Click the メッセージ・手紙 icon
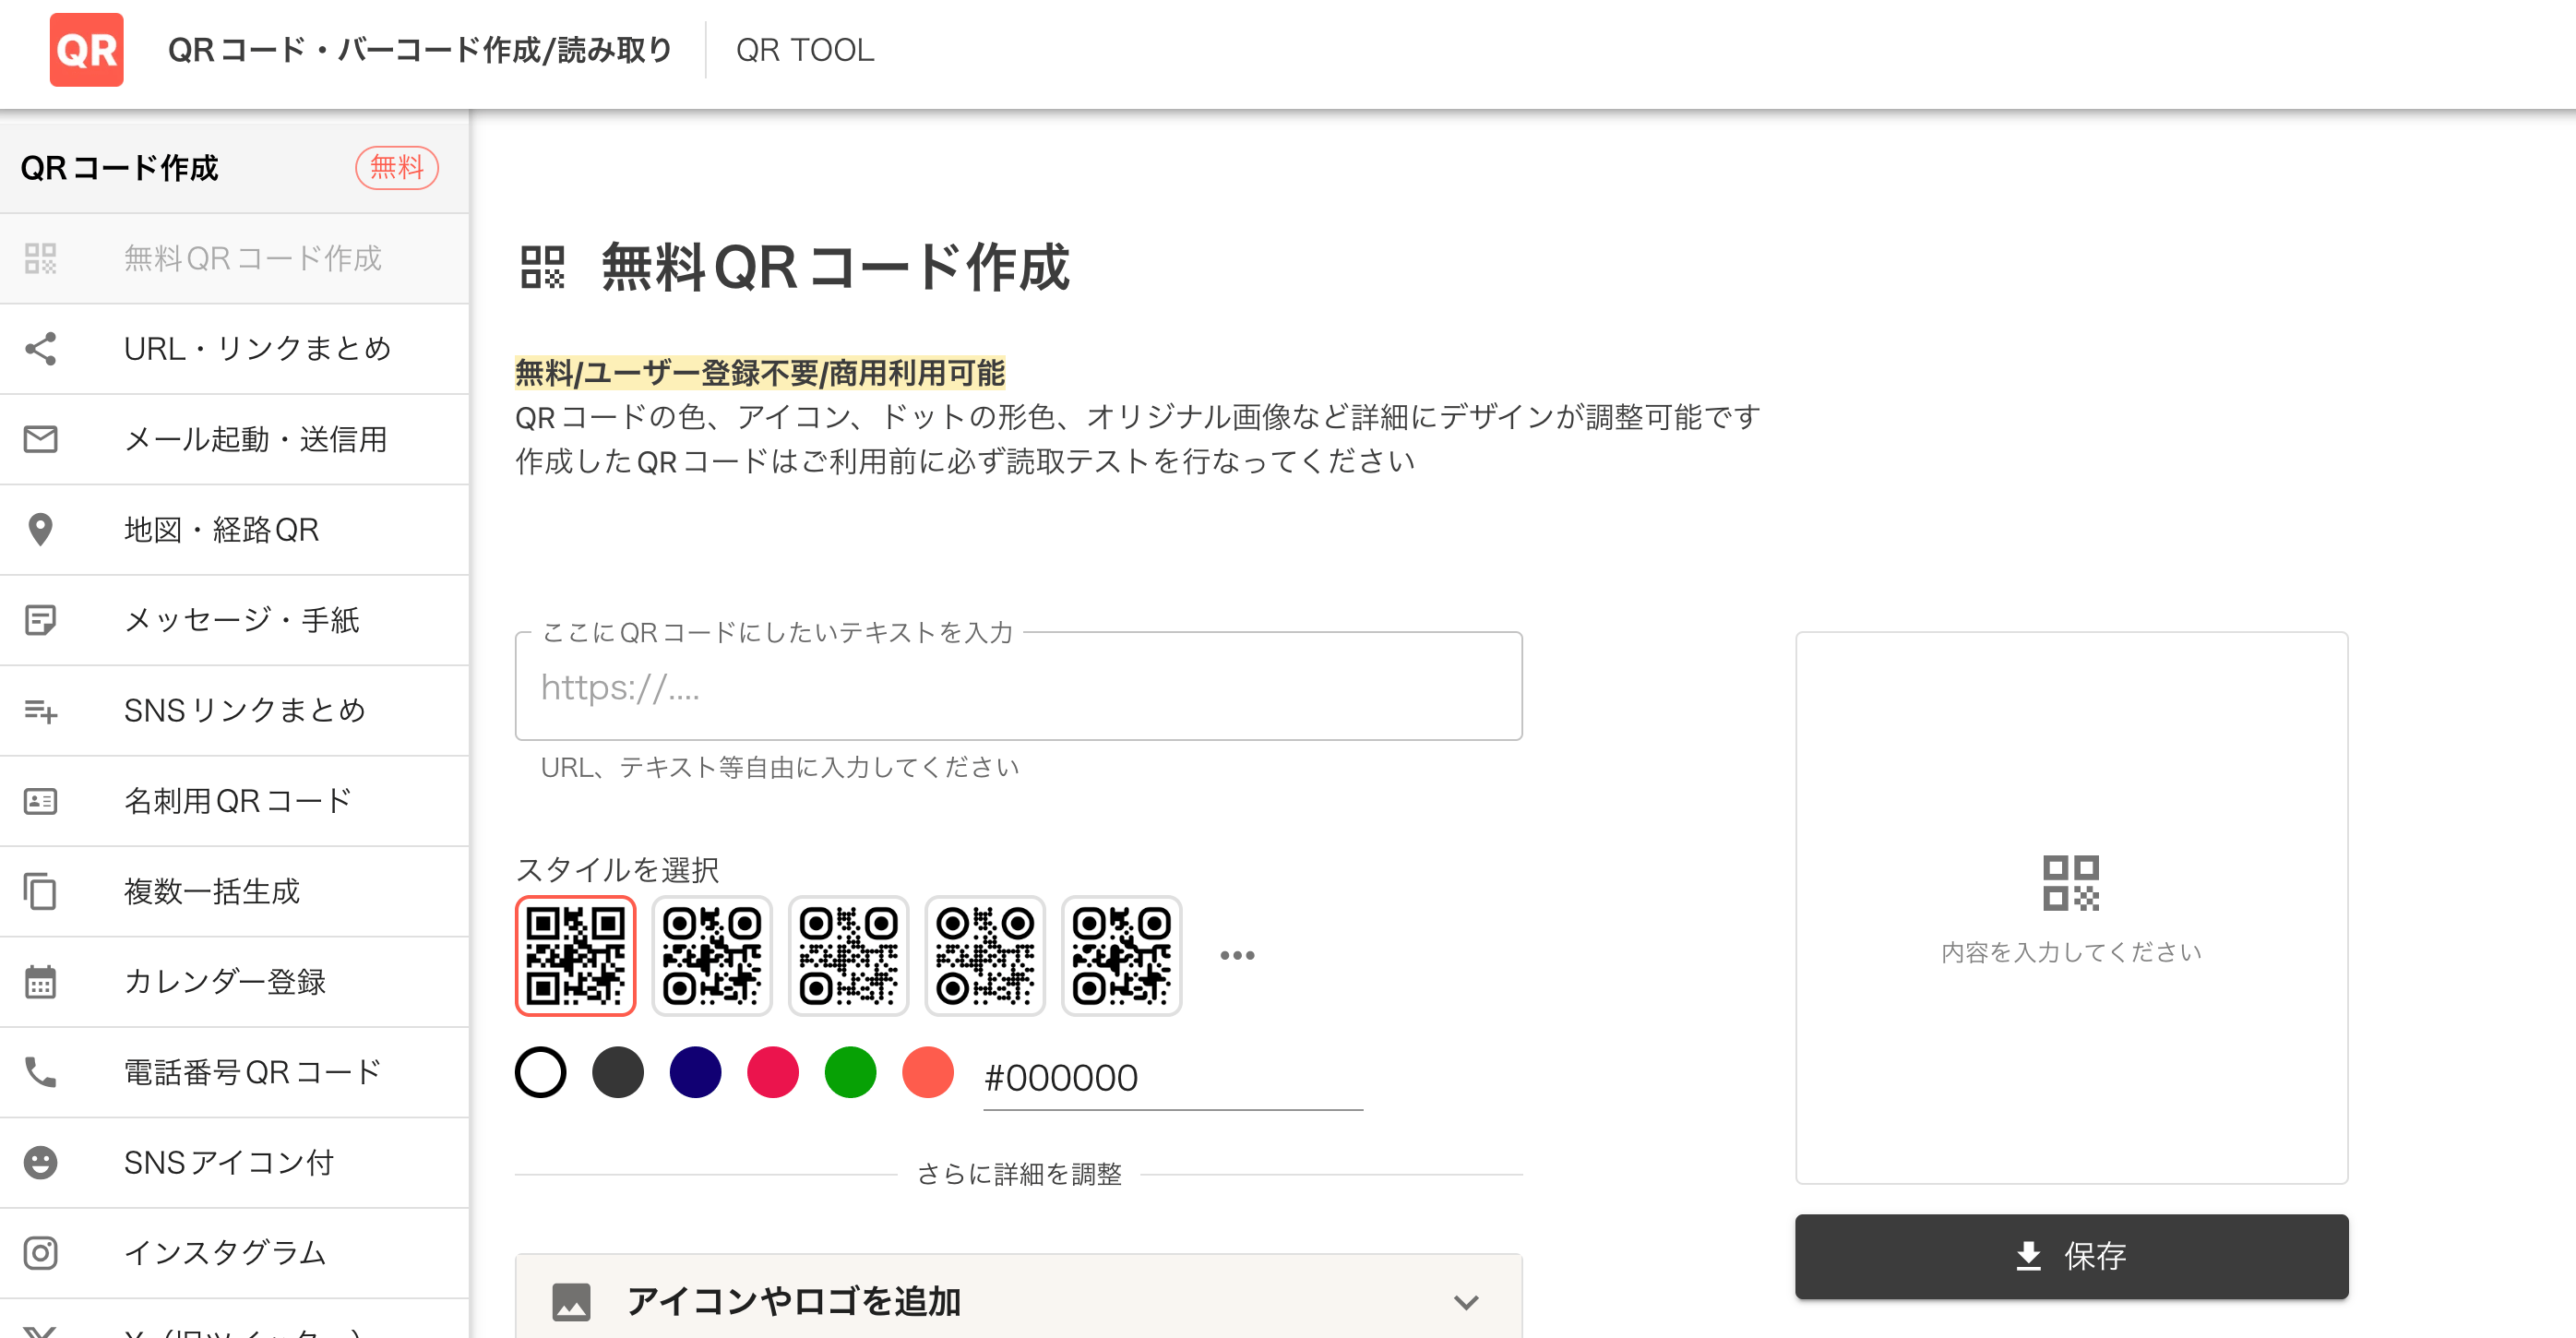 coord(41,620)
